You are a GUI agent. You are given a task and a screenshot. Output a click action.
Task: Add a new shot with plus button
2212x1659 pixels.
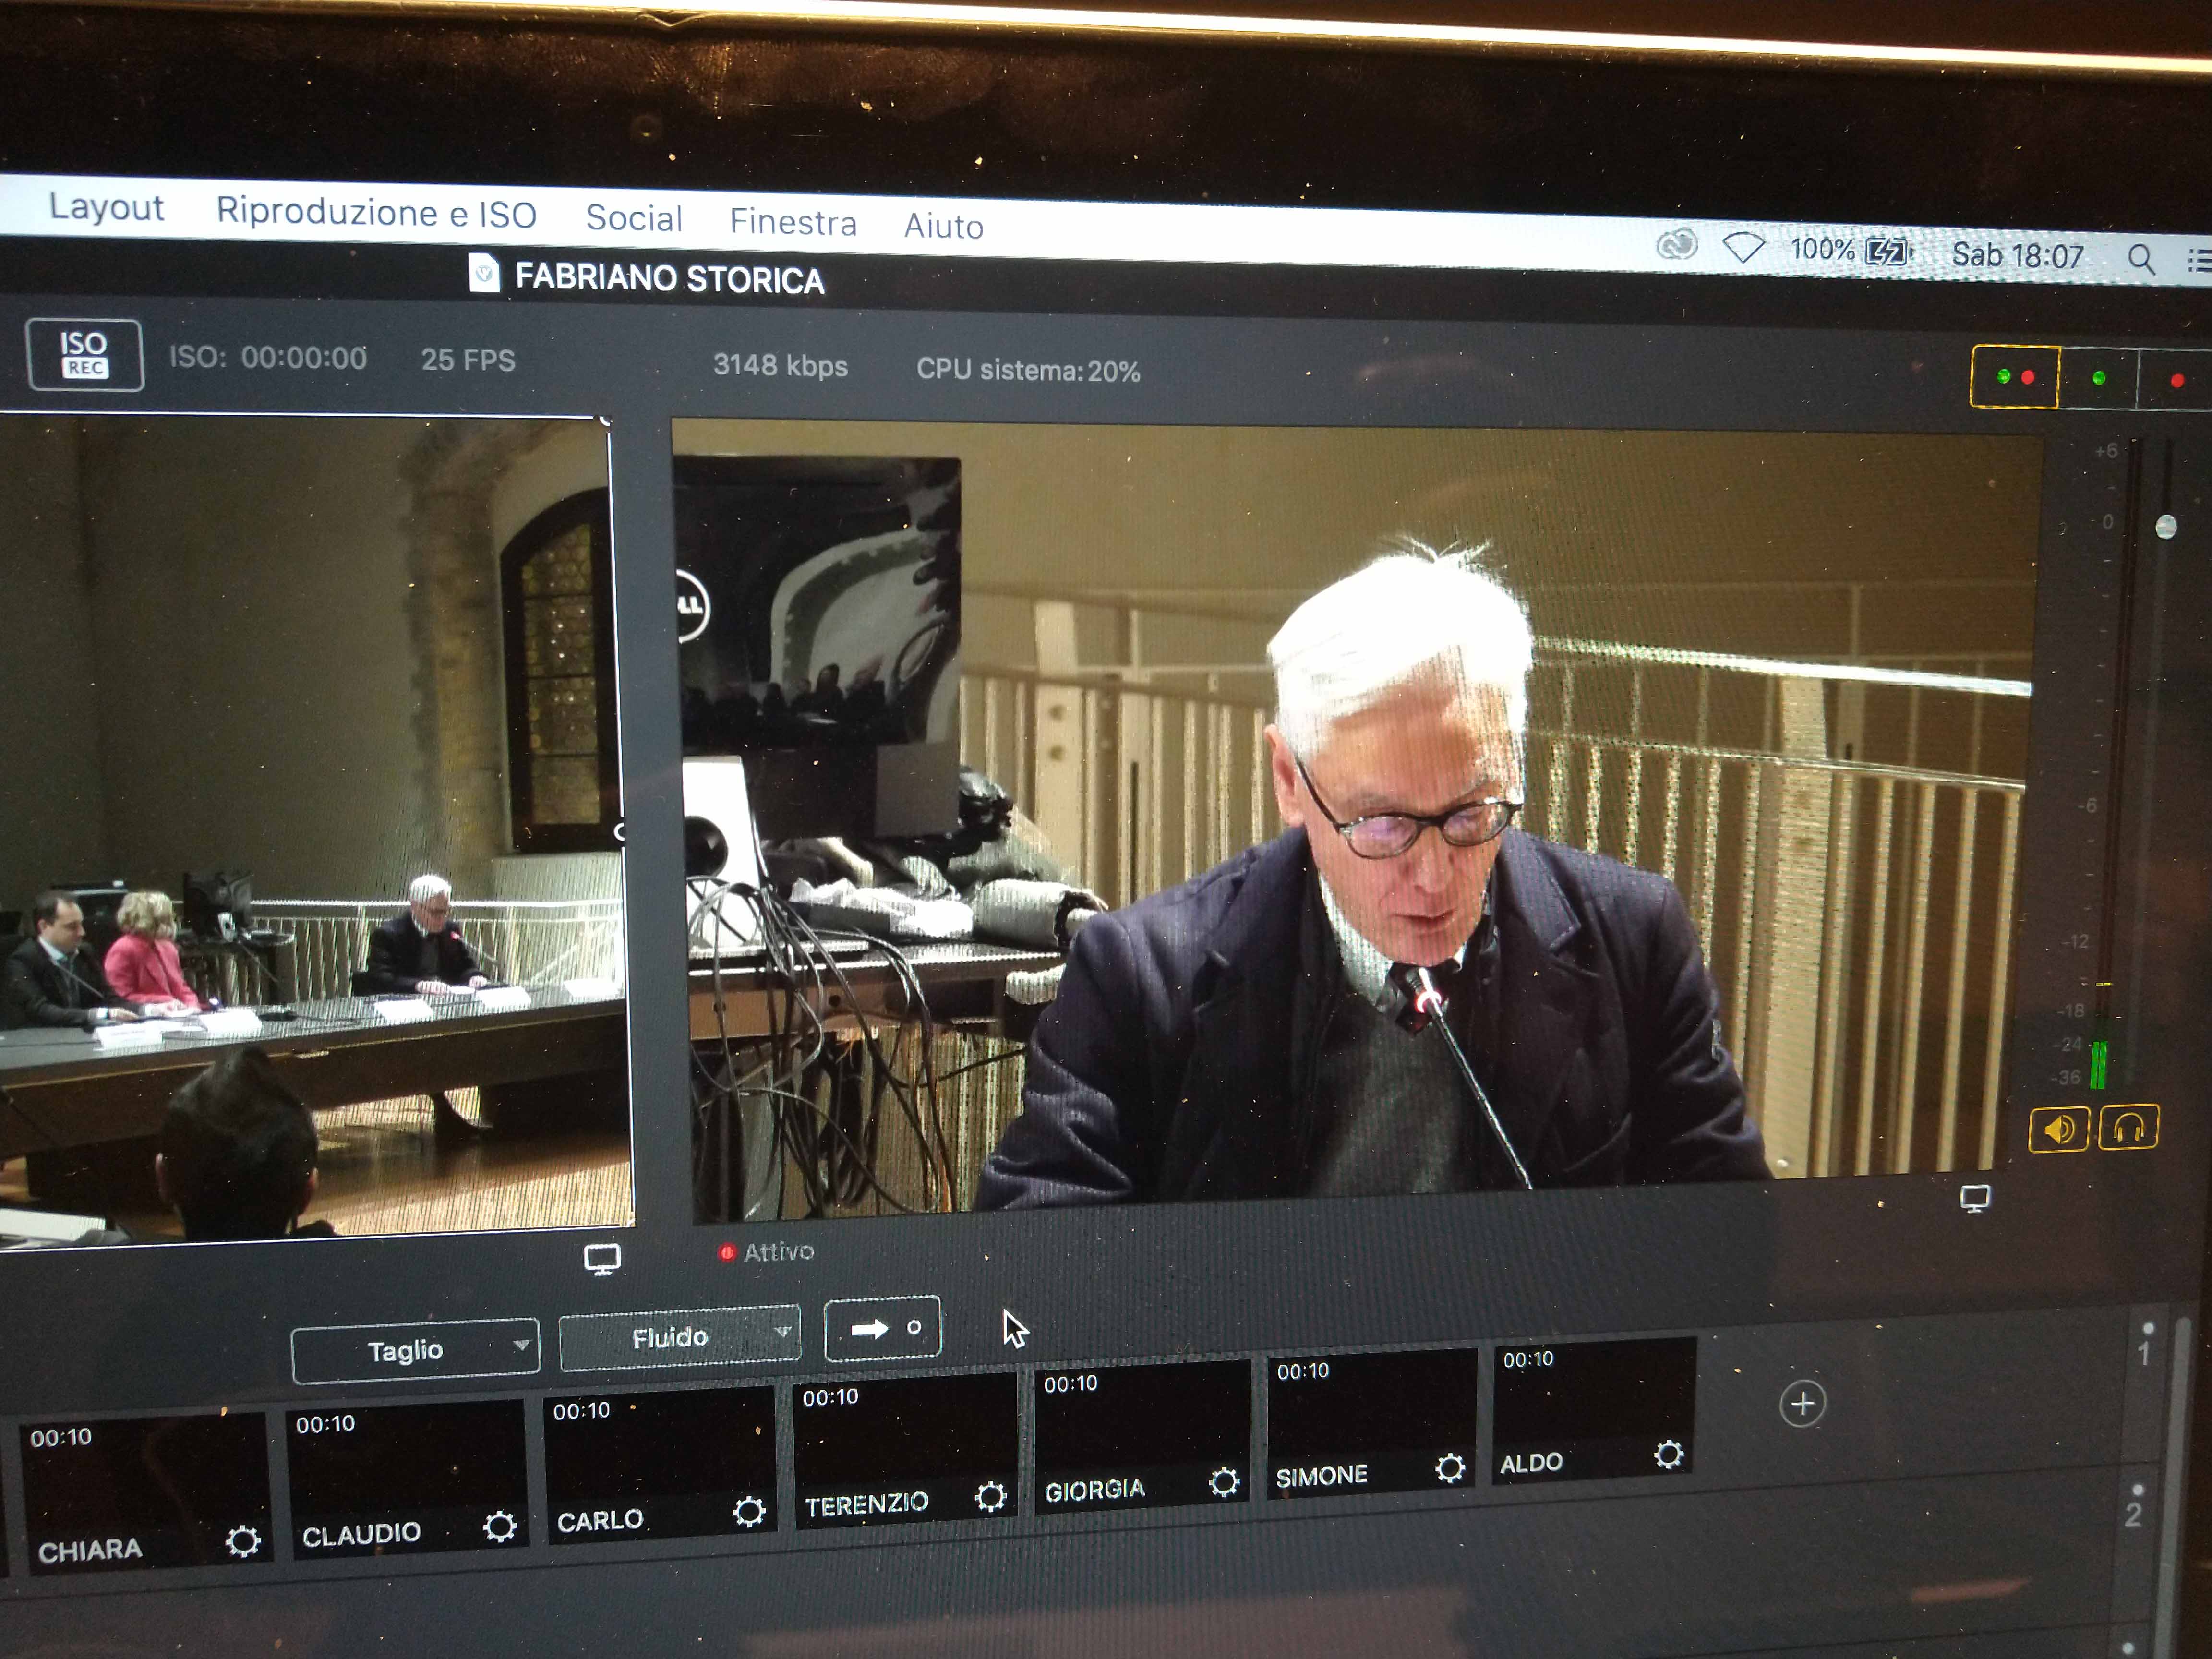(1803, 1404)
